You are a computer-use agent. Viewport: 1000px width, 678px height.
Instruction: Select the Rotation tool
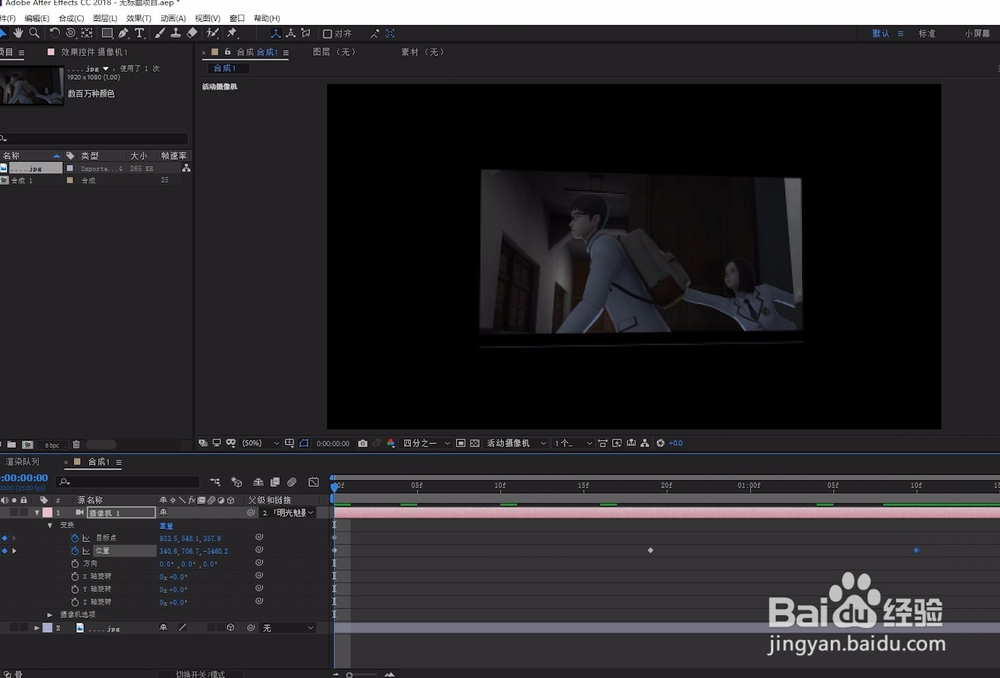55,33
